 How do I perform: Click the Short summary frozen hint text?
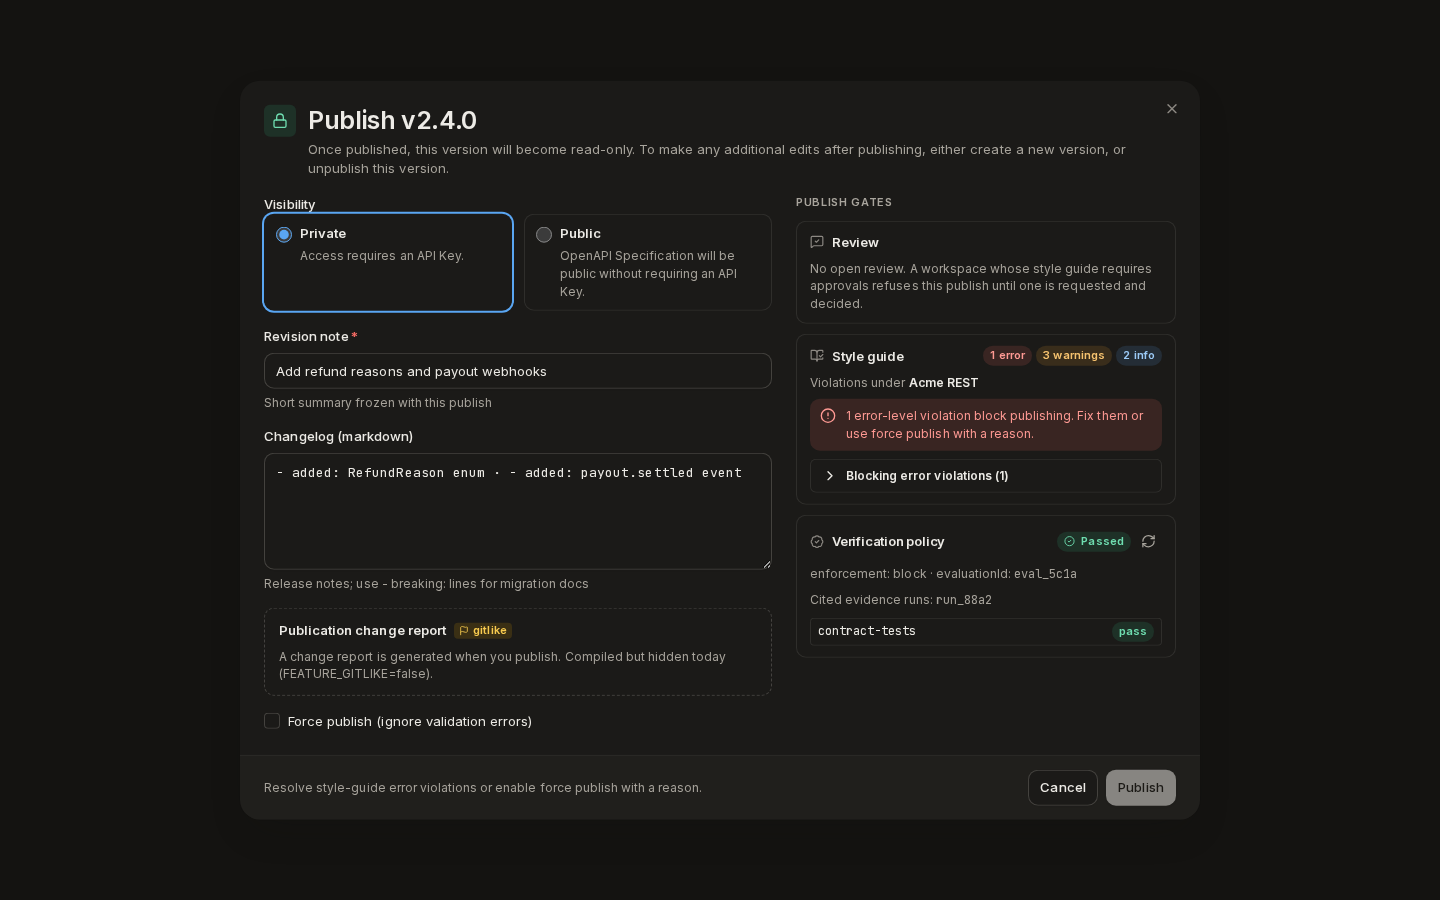(378, 403)
